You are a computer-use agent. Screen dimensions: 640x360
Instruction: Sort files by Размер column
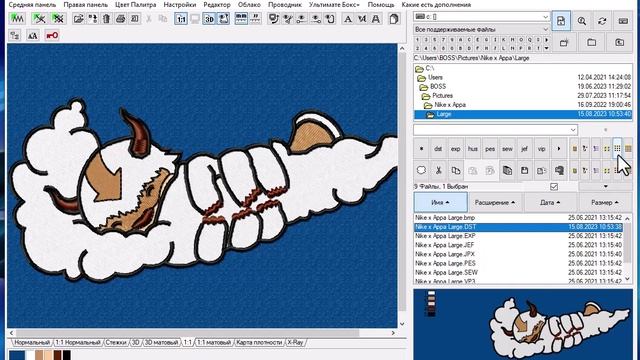604,202
